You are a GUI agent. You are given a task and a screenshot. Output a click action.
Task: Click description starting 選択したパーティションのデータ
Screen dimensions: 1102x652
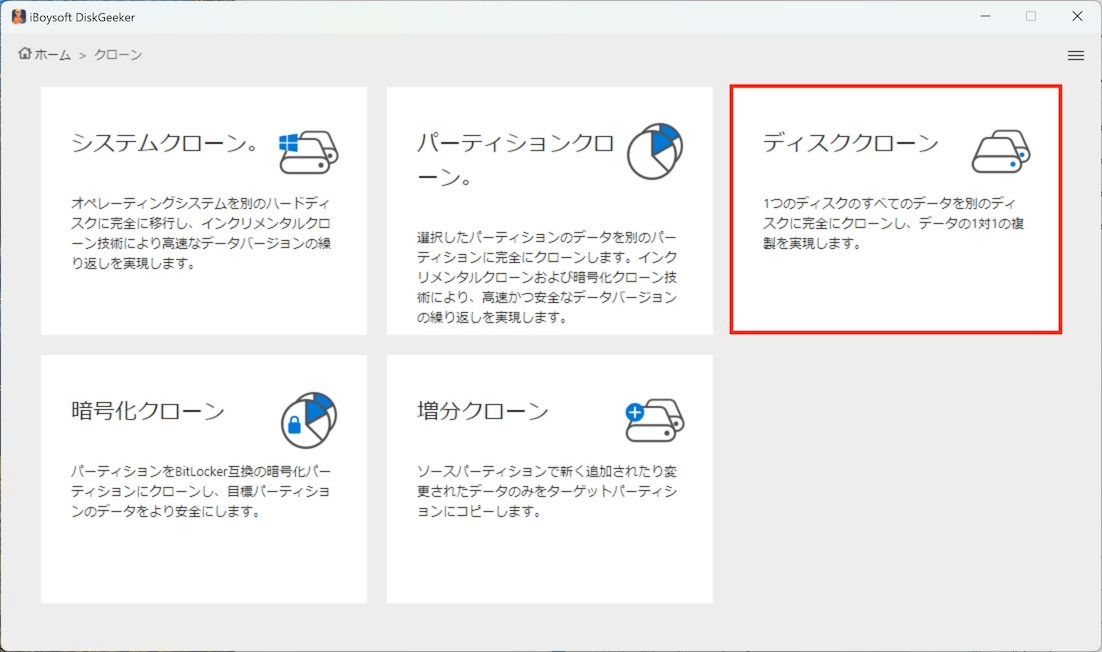(547, 278)
